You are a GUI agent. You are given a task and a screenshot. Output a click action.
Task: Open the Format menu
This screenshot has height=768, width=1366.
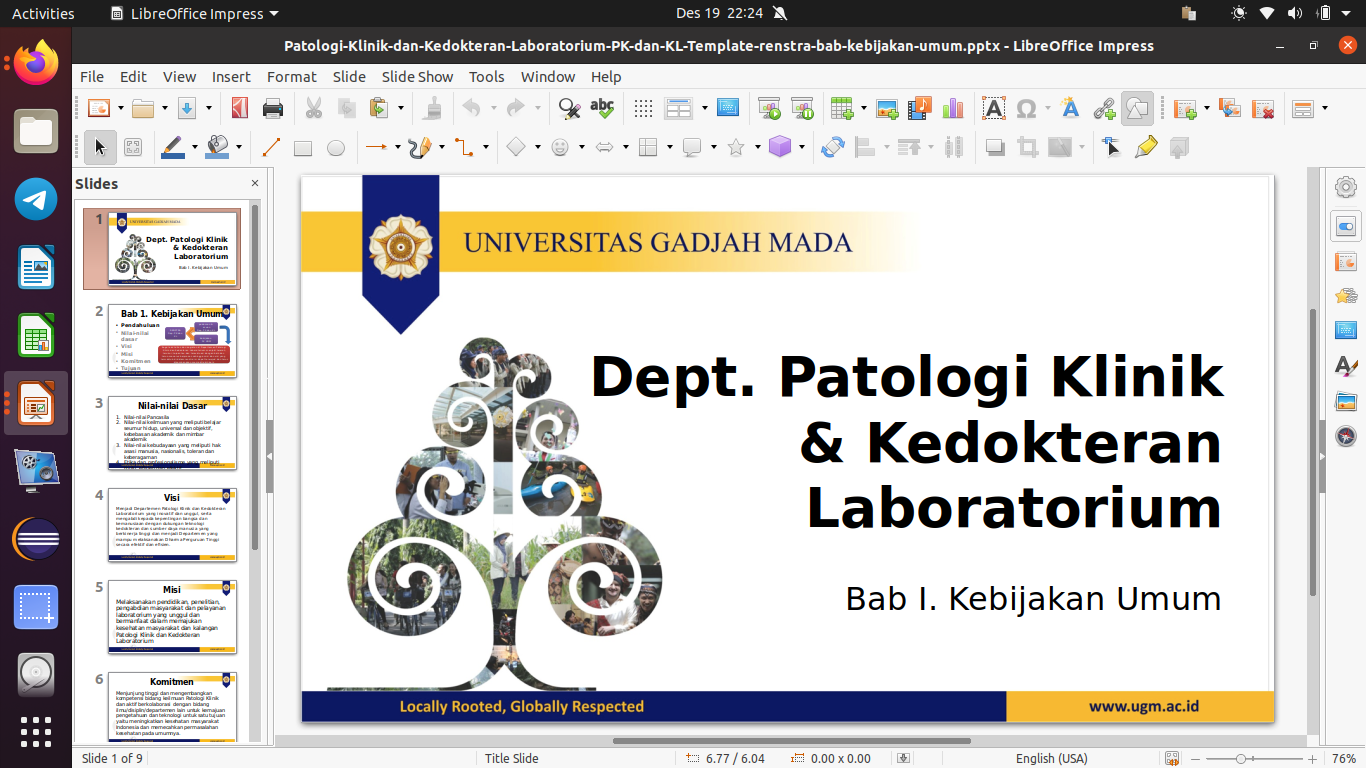292,76
